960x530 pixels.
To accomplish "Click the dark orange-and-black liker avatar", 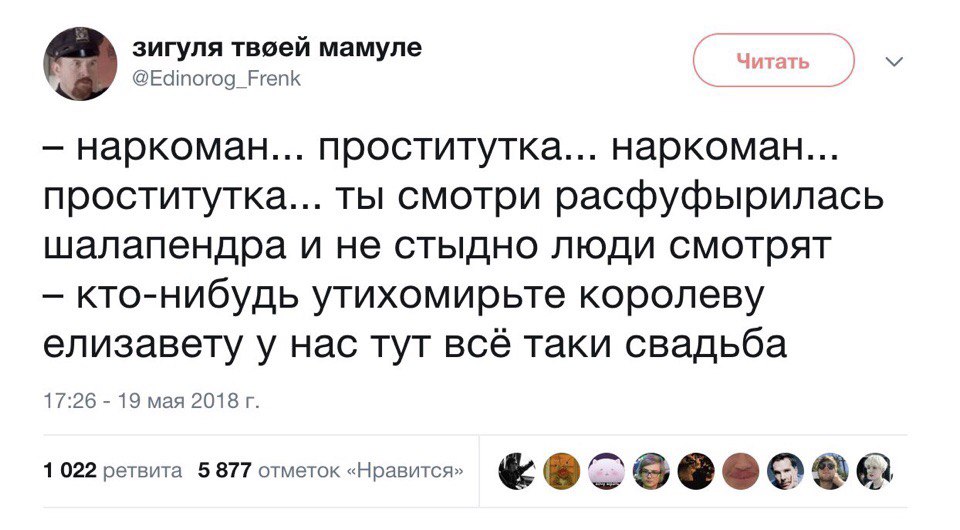I will [x=696, y=471].
